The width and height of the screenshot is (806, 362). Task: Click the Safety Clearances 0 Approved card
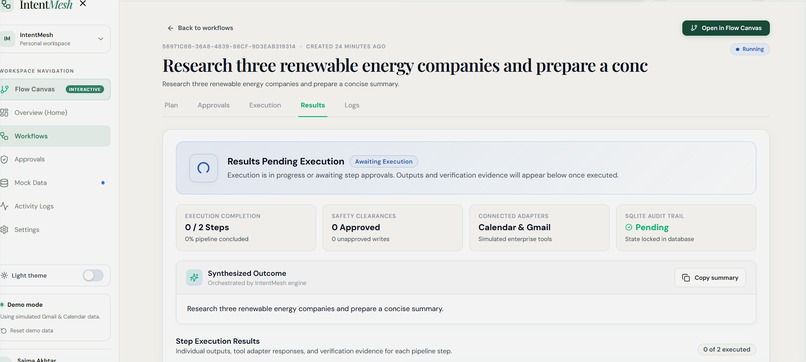[x=393, y=228]
